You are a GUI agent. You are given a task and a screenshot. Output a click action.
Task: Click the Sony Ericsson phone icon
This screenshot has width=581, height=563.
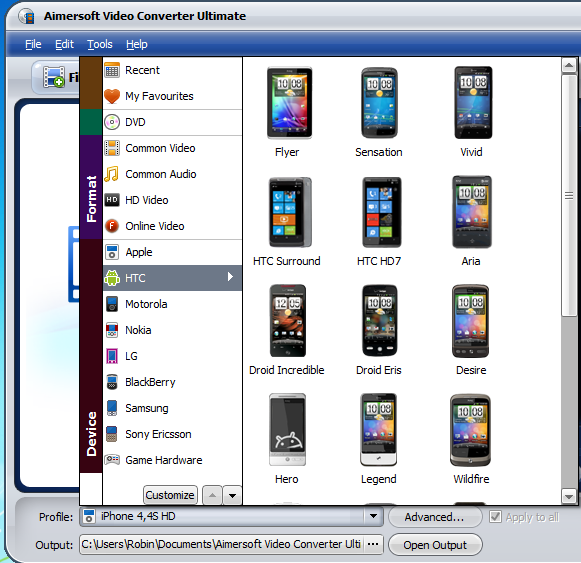[112, 434]
